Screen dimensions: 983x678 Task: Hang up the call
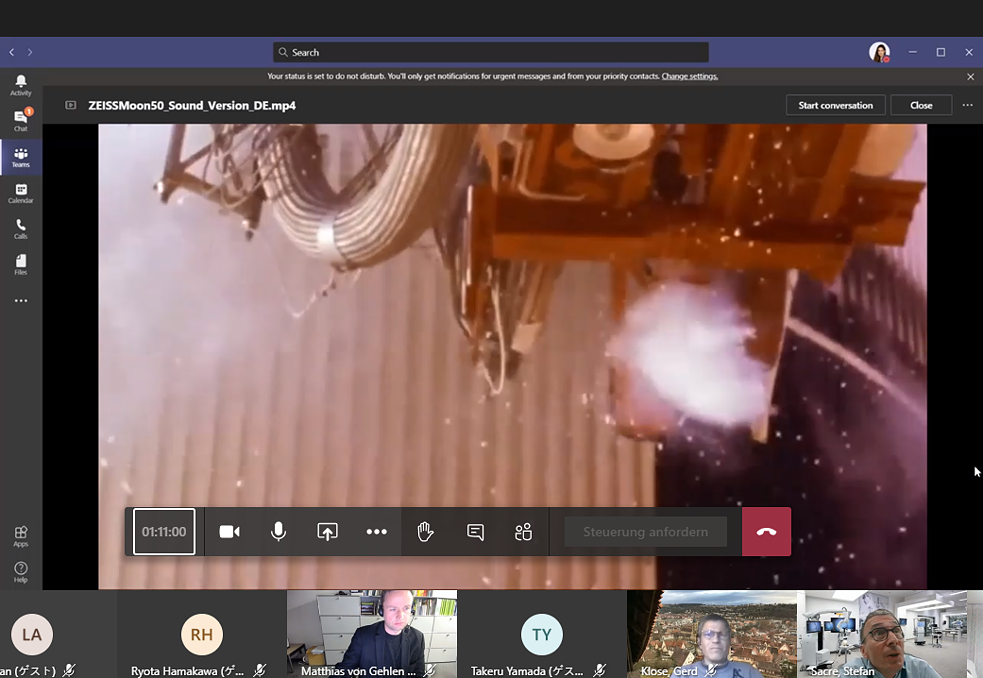coord(766,532)
